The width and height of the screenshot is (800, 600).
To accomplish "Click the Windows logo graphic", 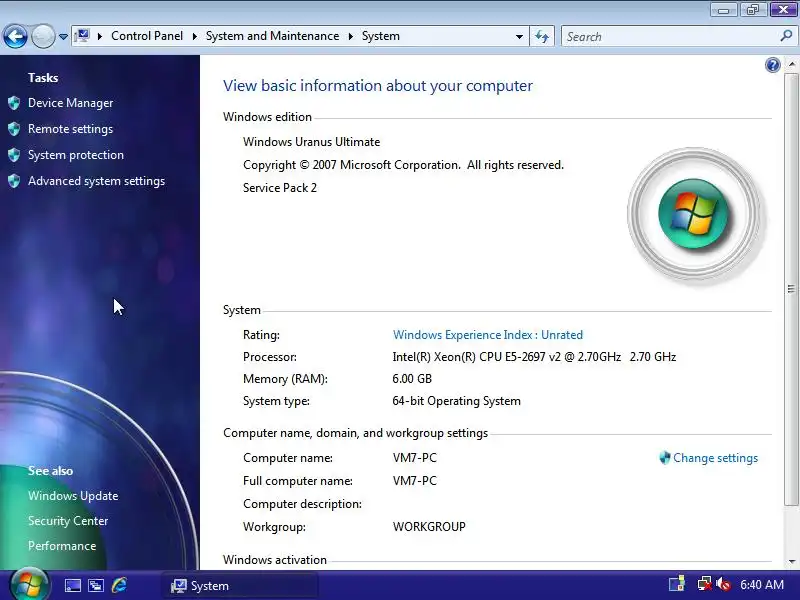I will pyautogui.click(x=694, y=214).
